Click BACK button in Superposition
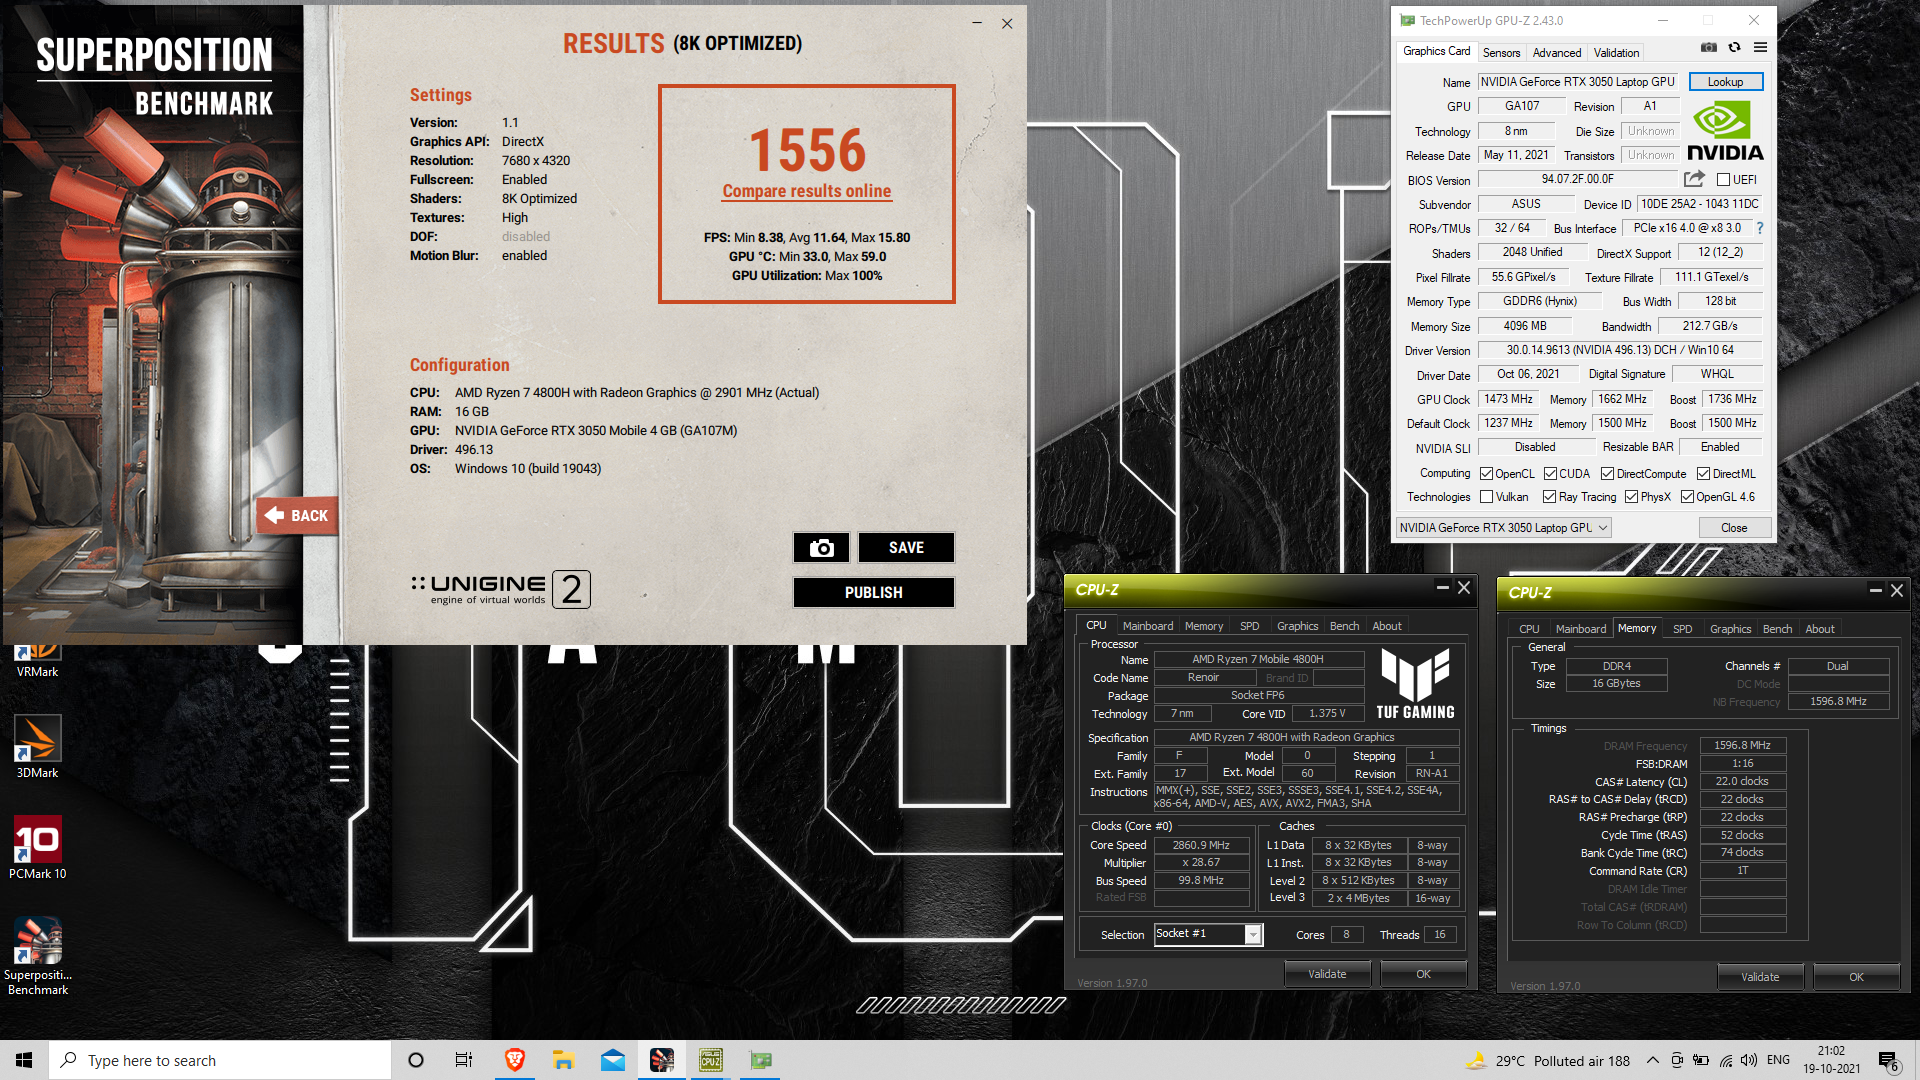The width and height of the screenshot is (1920, 1080). [x=297, y=516]
